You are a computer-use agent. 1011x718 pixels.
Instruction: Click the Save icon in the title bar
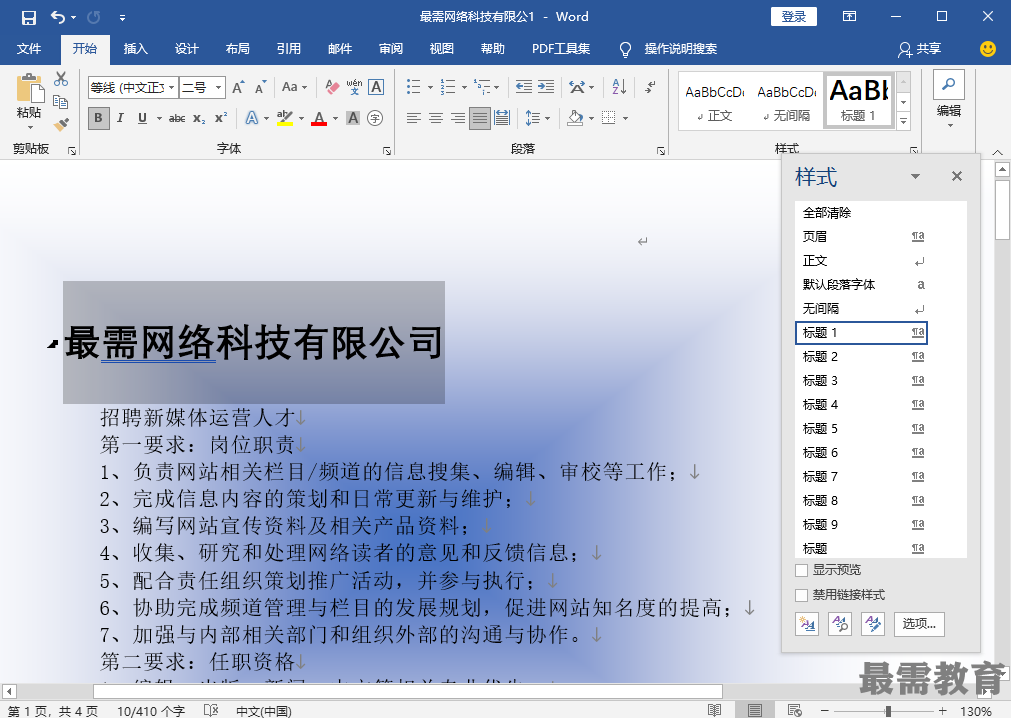29,17
